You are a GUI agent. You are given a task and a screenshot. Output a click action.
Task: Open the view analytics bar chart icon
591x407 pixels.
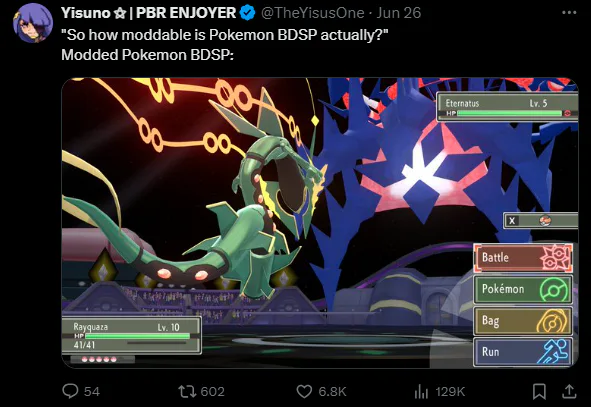(421, 392)
